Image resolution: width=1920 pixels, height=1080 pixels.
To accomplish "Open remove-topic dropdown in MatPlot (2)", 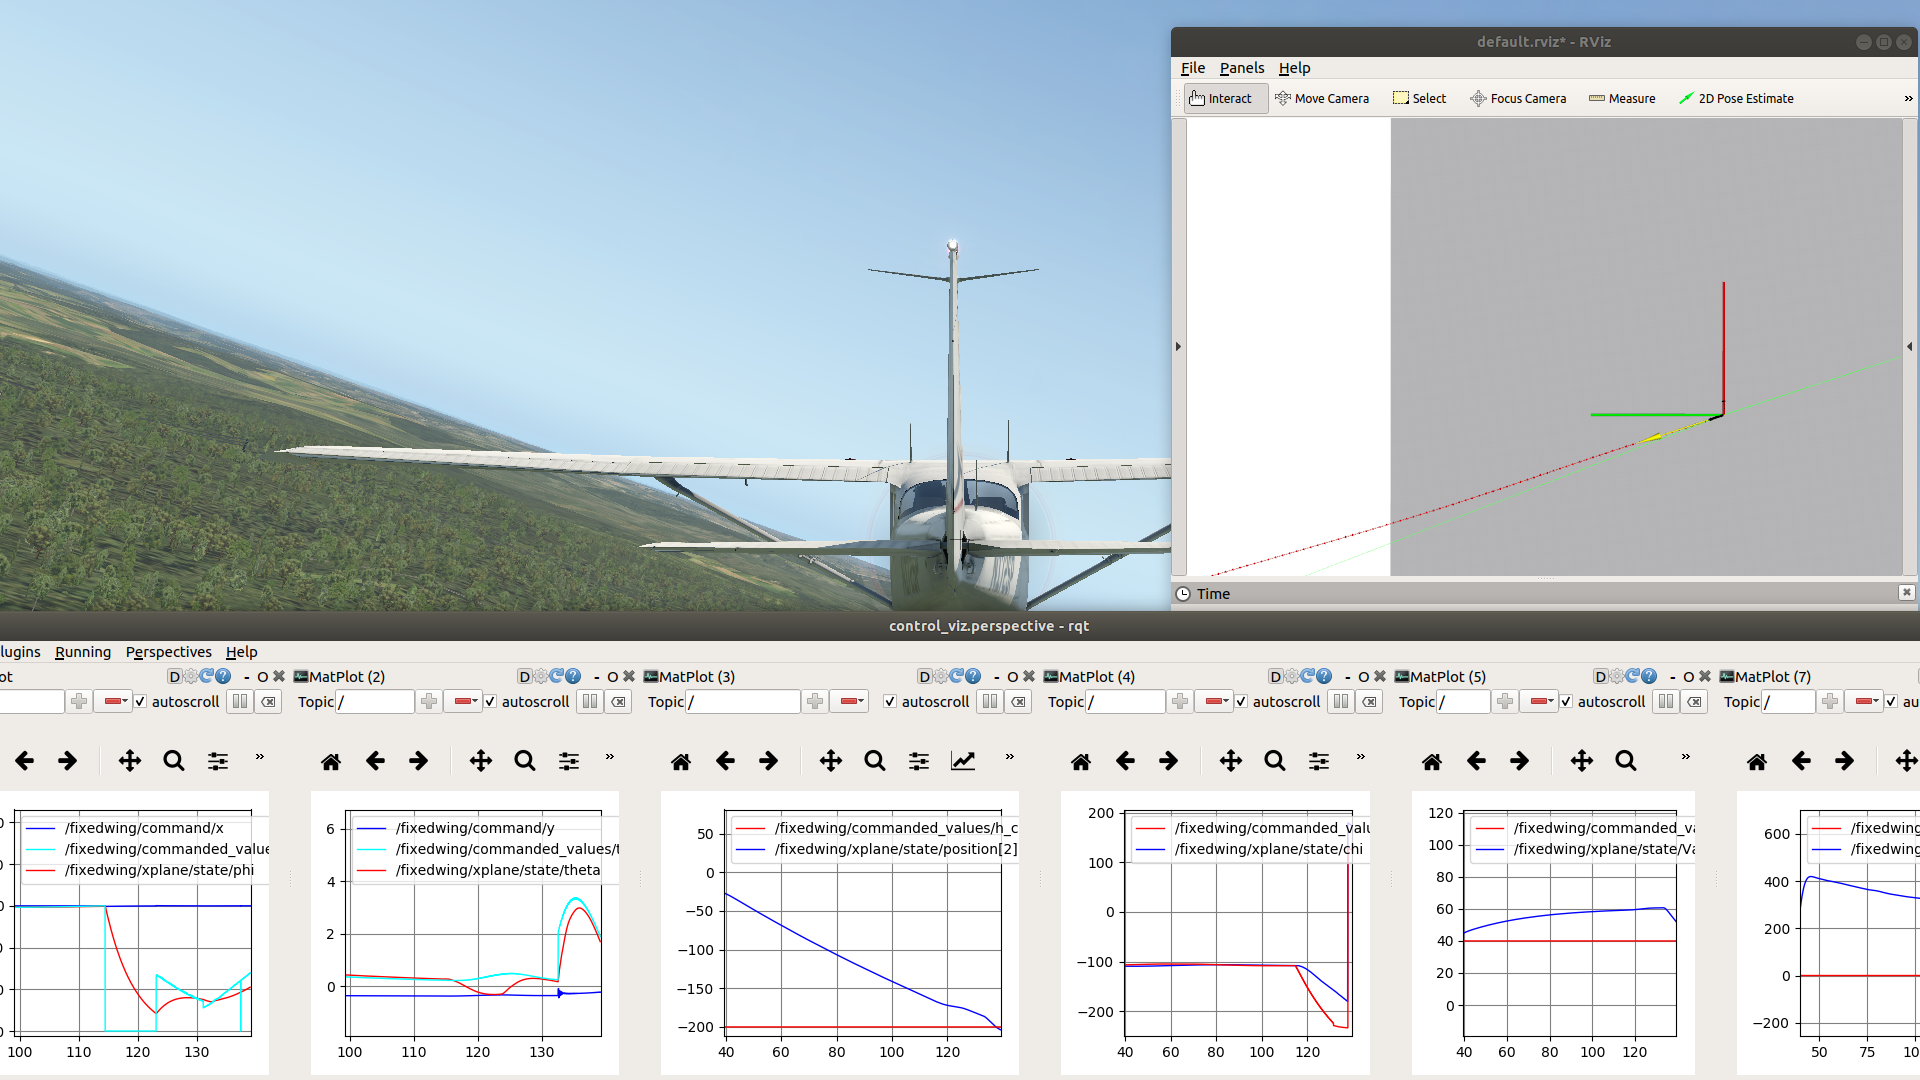I will pos(463,701).
